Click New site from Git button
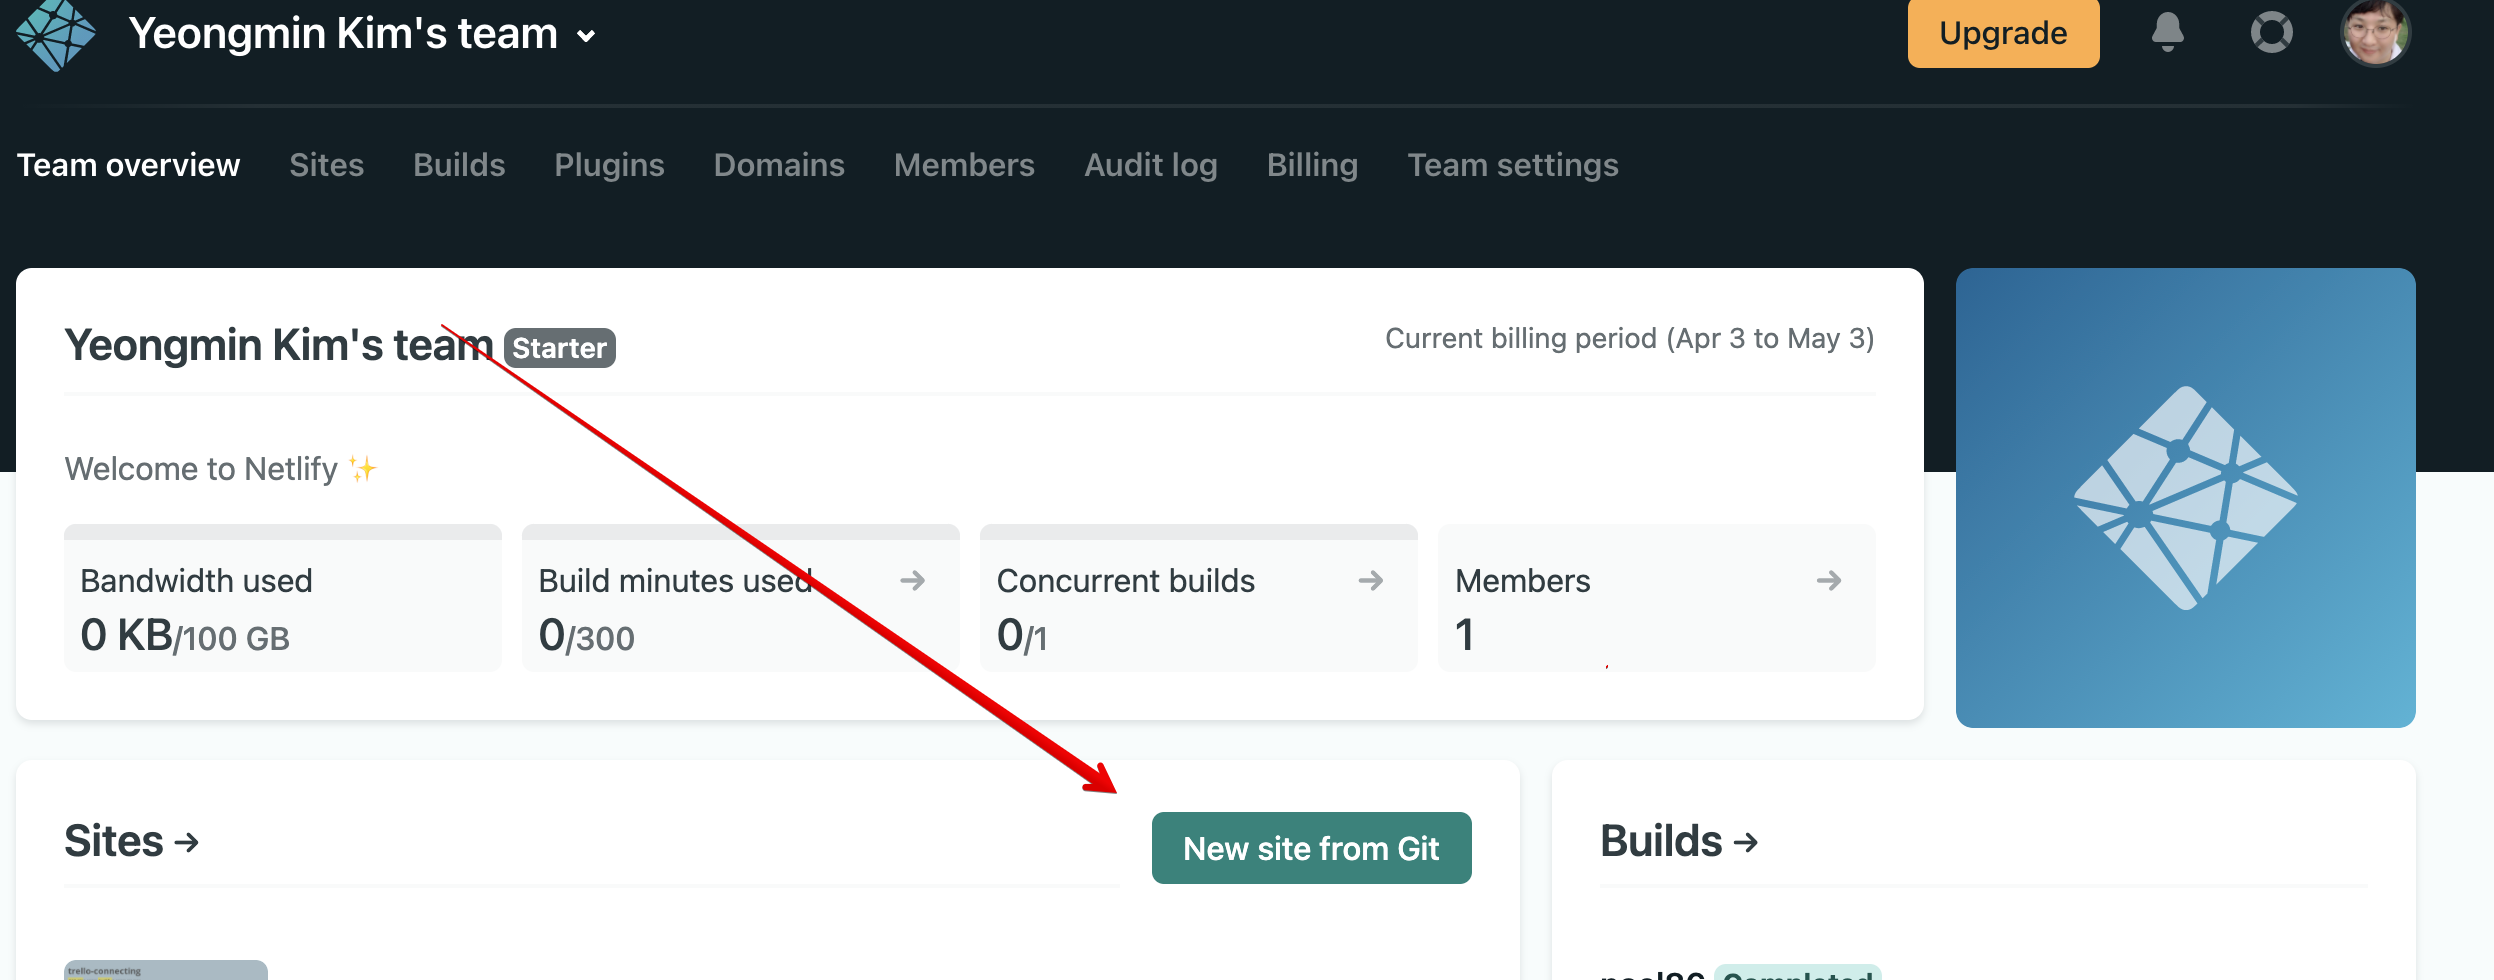2494x980 pixels. 1311,848
